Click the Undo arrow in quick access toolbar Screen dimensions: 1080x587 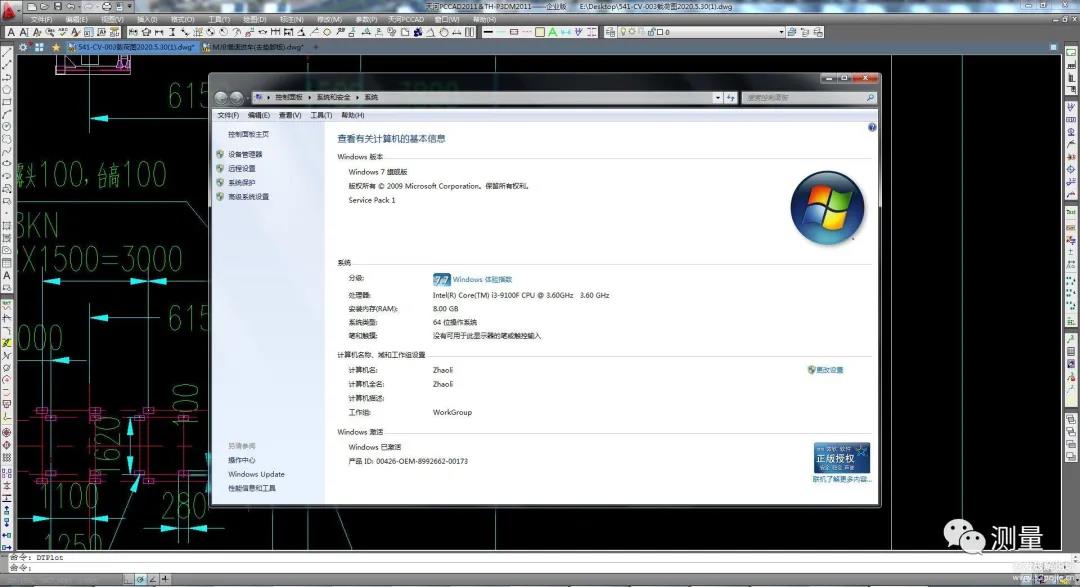tap(70, 6)
